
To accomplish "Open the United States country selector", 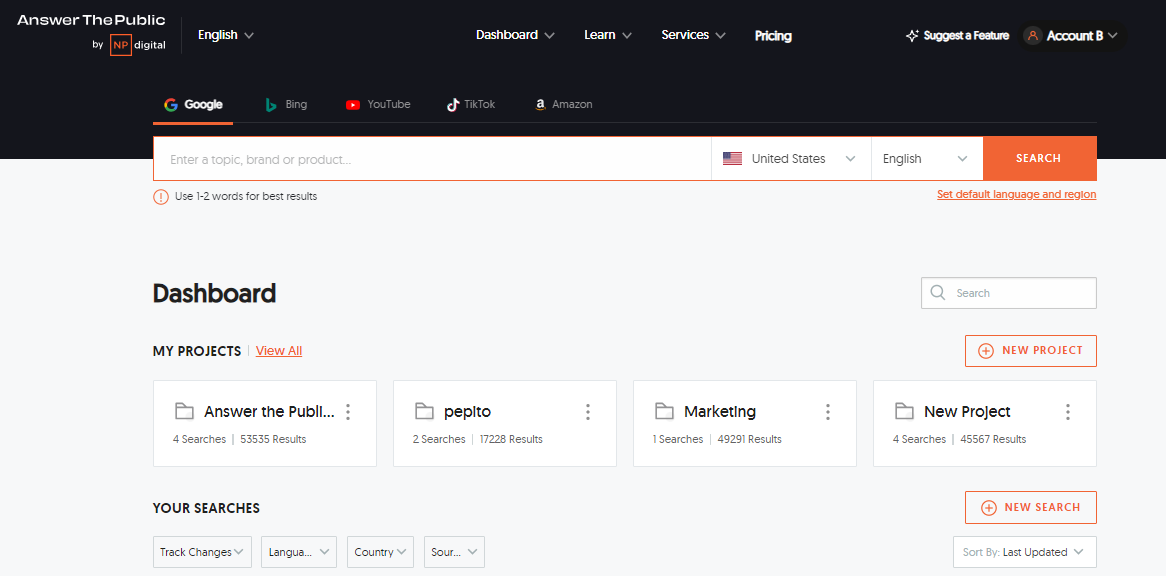I will tap(791, 158).
